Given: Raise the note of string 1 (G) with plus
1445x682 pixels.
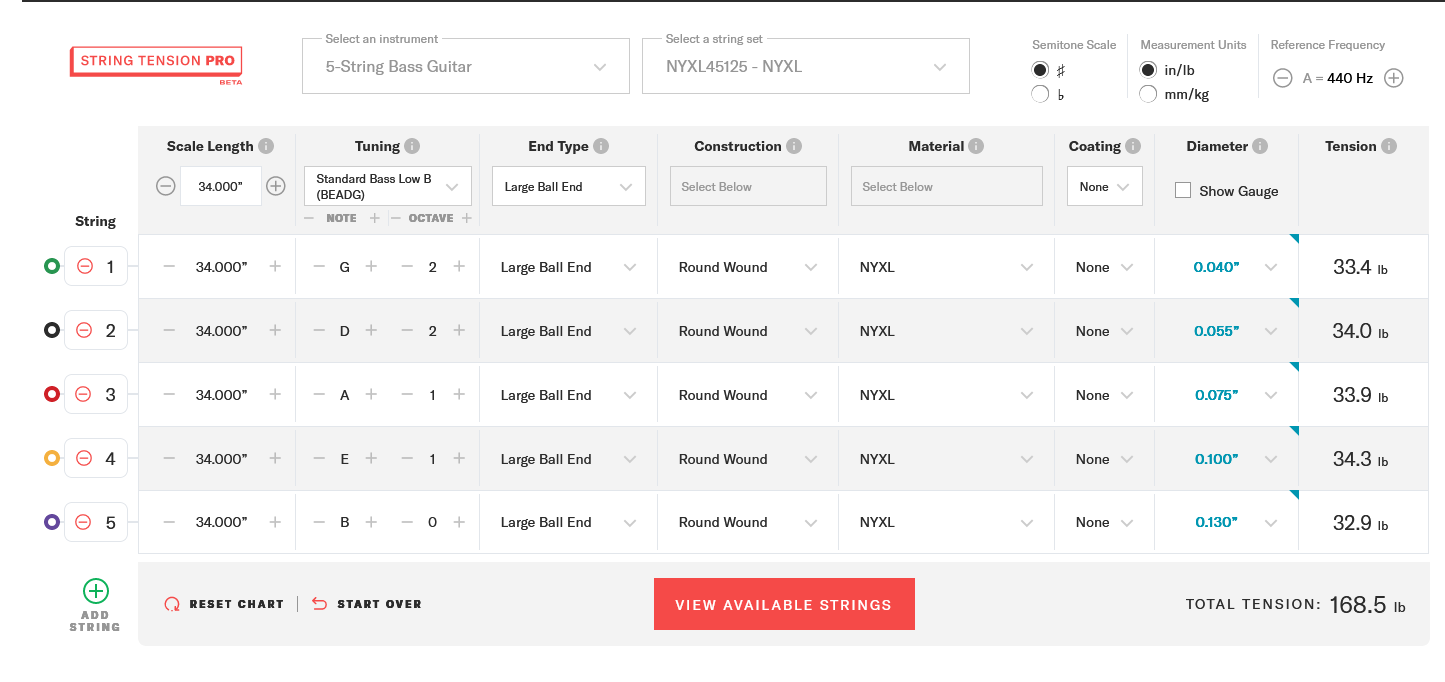Looking at the screenshot, I should [x=371, y=267].
